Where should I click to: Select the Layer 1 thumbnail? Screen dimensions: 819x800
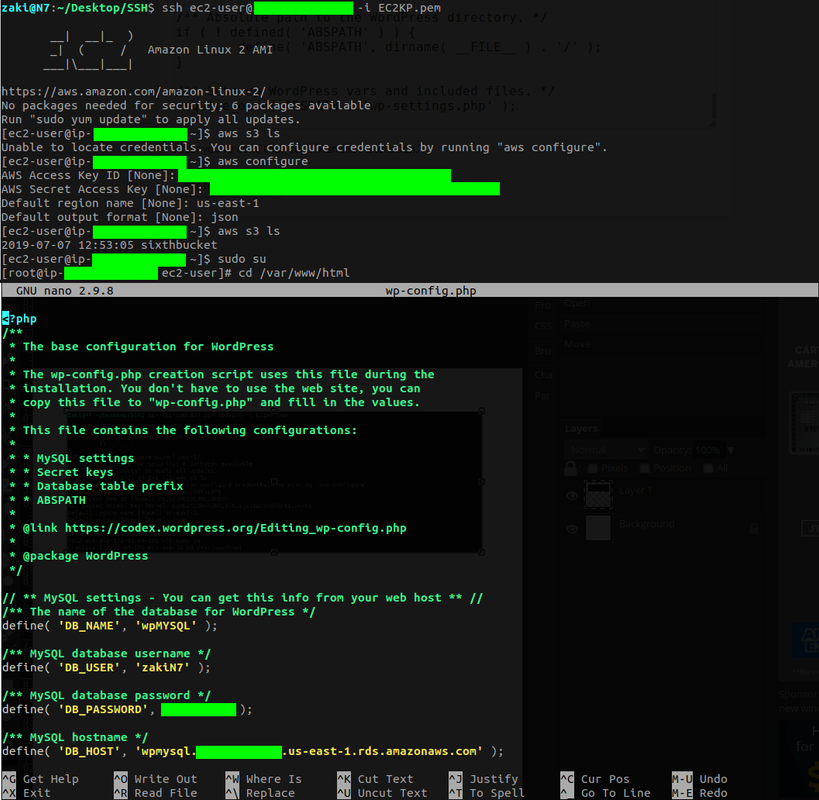point(598,495)
